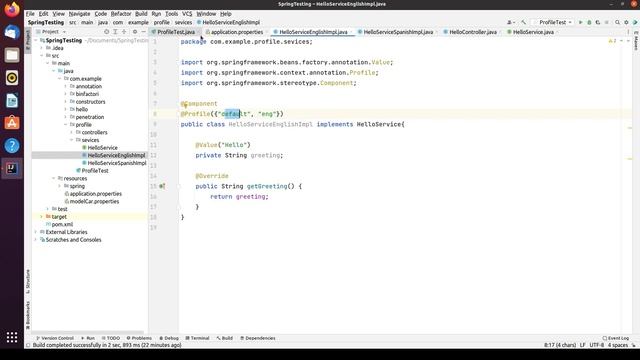Toggle Version Control tool window
The height and width of the screenshot is (360, 640).
pyautogui.click(x=55, y=338)
